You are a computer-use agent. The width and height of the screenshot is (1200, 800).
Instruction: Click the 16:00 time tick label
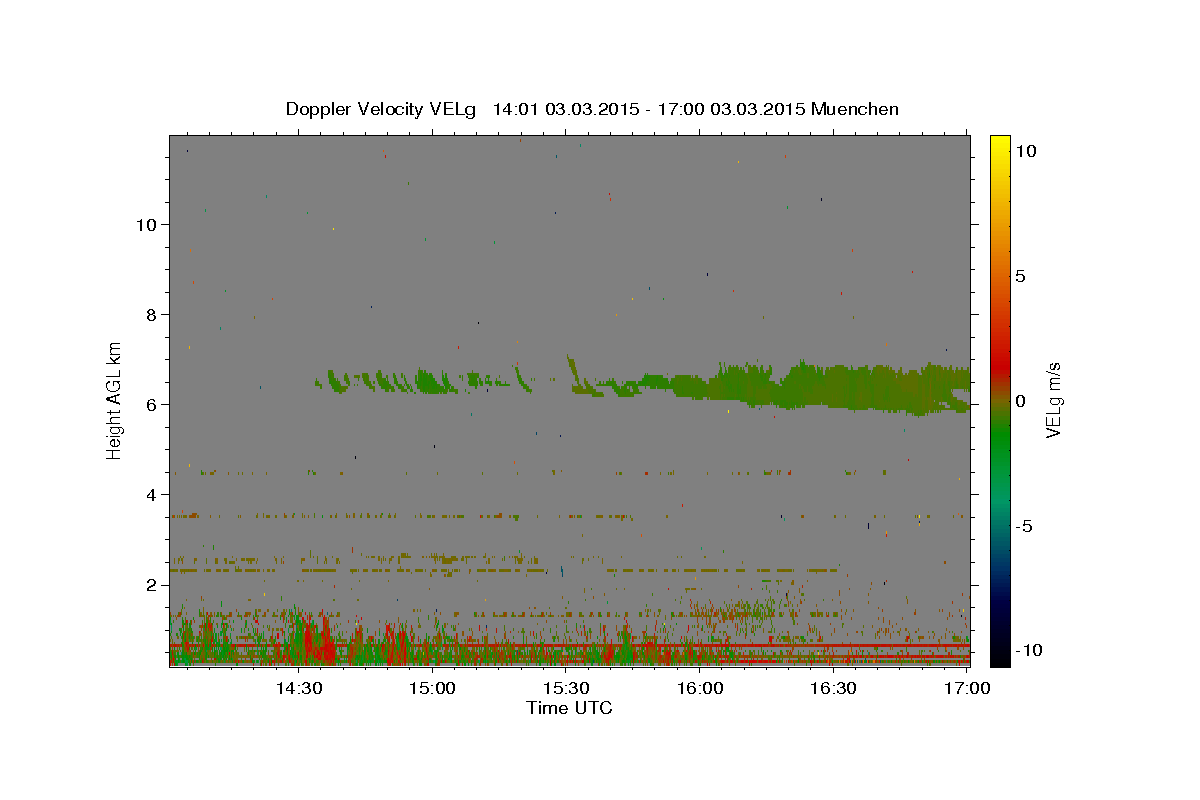pos(700,689)
